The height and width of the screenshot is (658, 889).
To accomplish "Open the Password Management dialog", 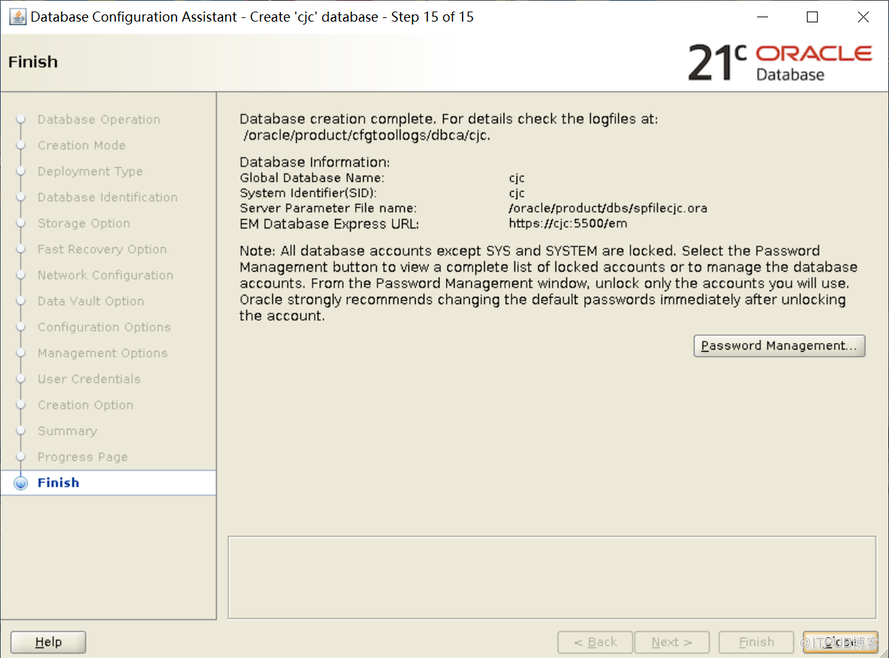I will (779, 346).
